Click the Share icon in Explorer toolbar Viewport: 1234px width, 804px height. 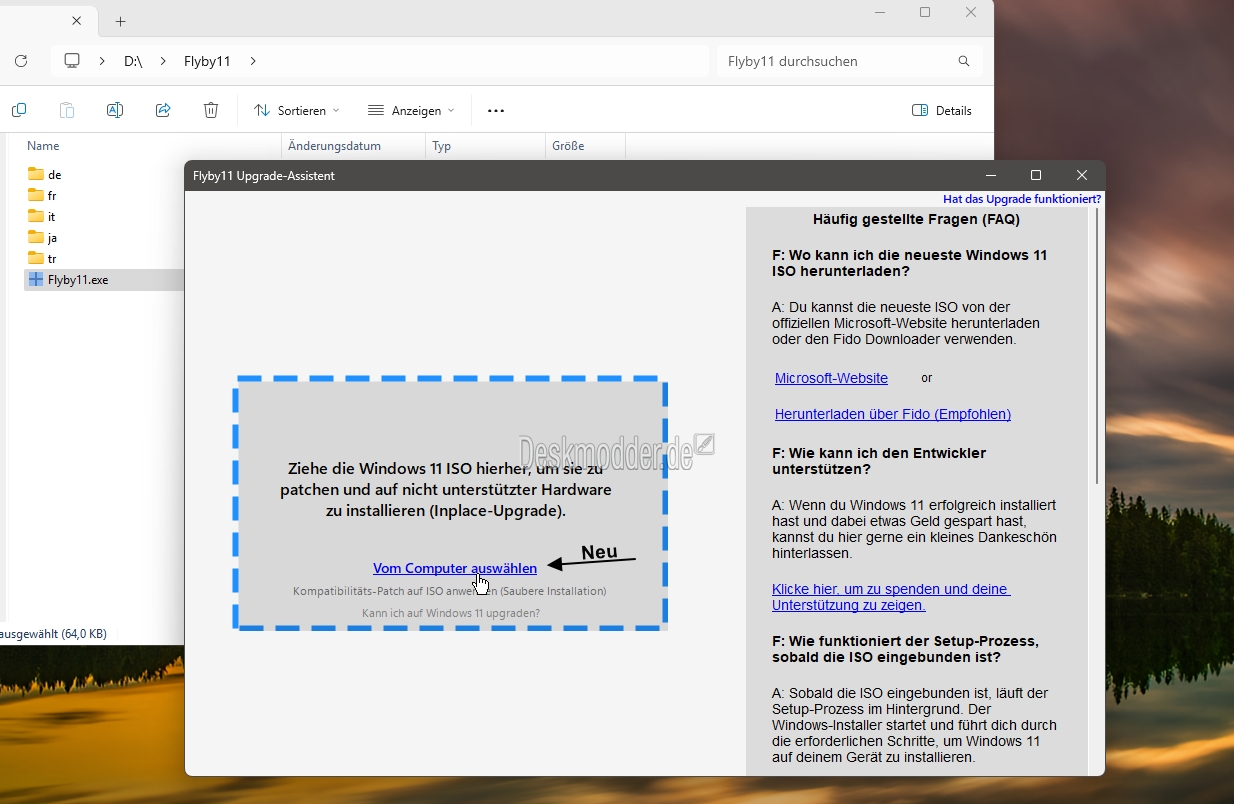[163, 110]
